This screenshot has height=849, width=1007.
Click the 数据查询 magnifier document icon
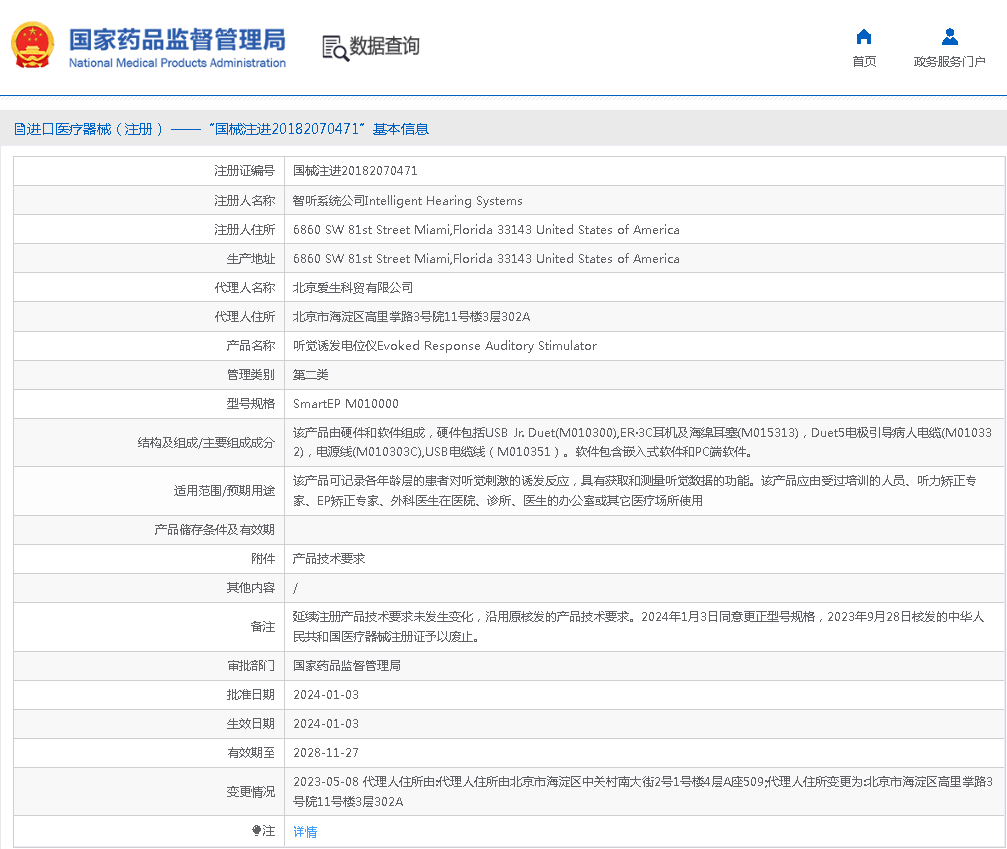coord(335,47)
